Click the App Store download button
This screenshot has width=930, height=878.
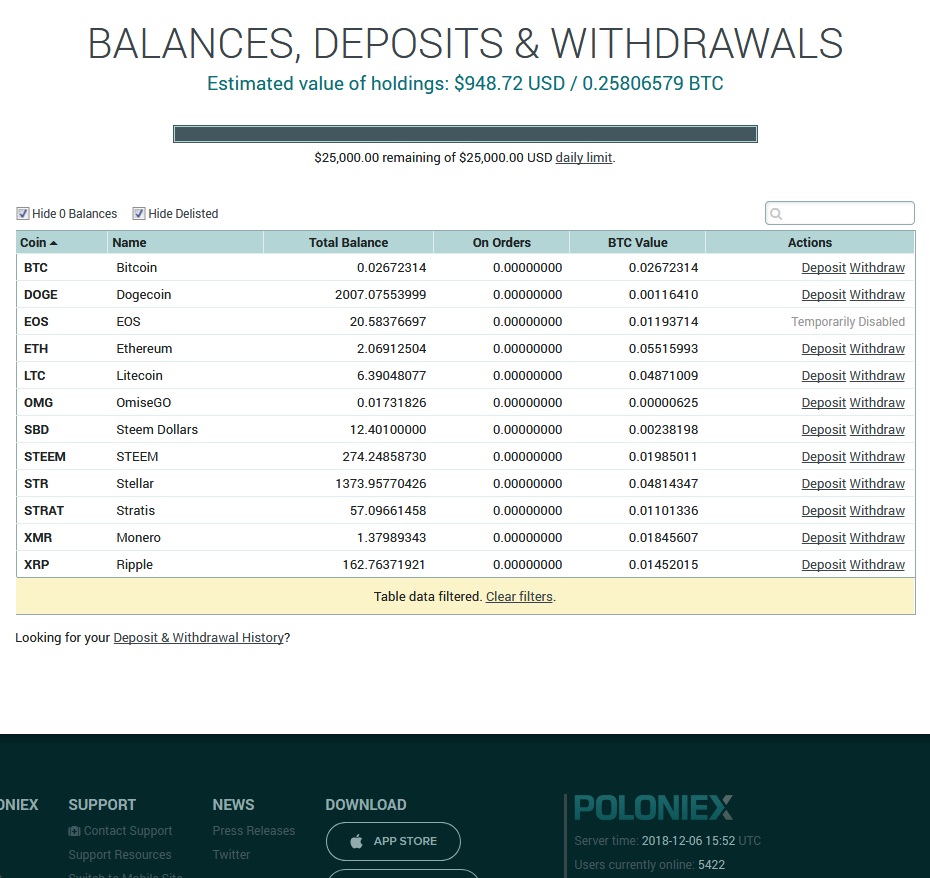pos(393,841)
